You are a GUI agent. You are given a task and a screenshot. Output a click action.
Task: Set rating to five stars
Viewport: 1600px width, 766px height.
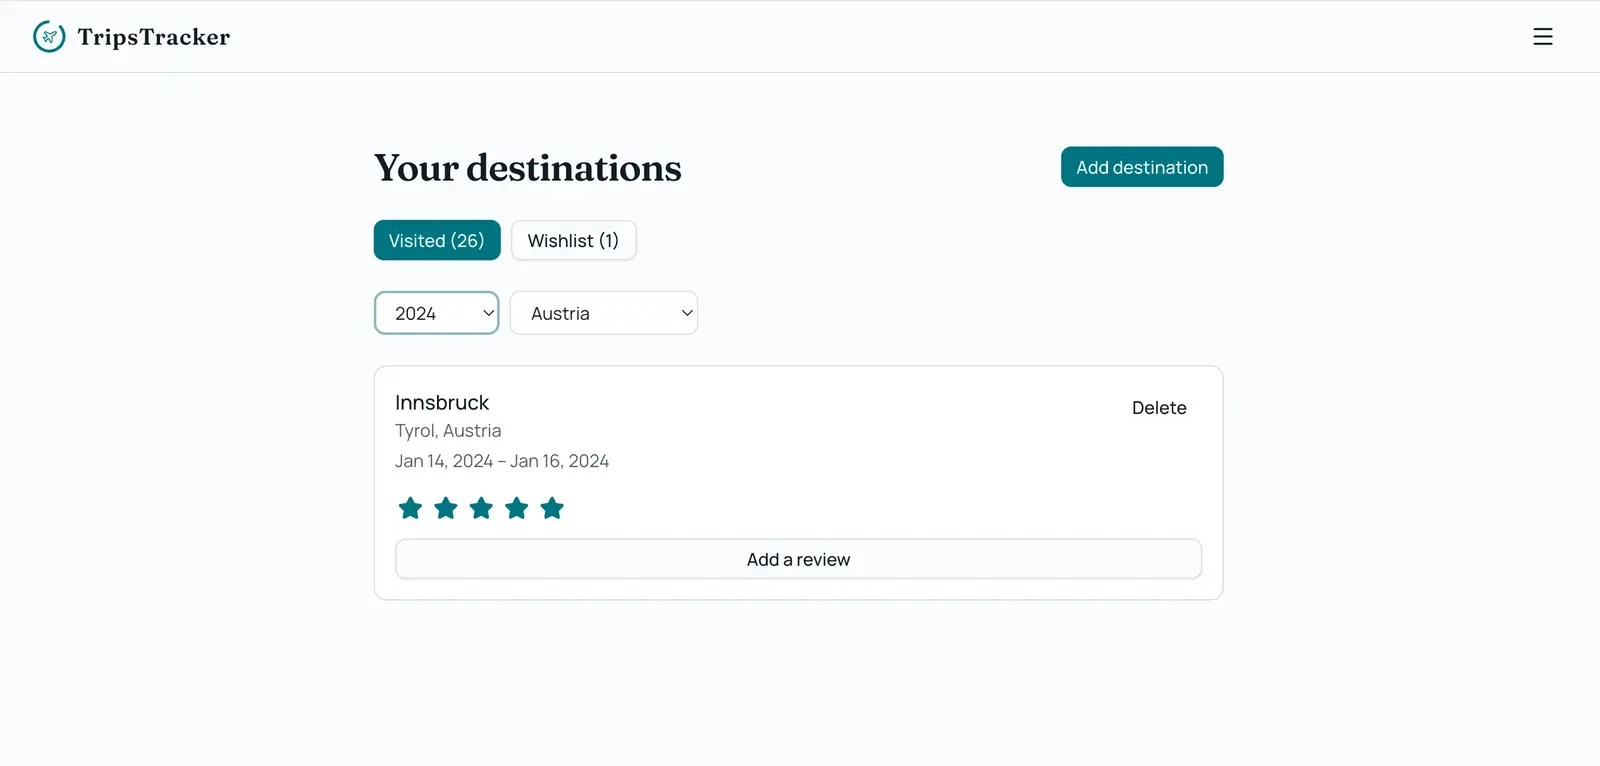click(552, 508)
